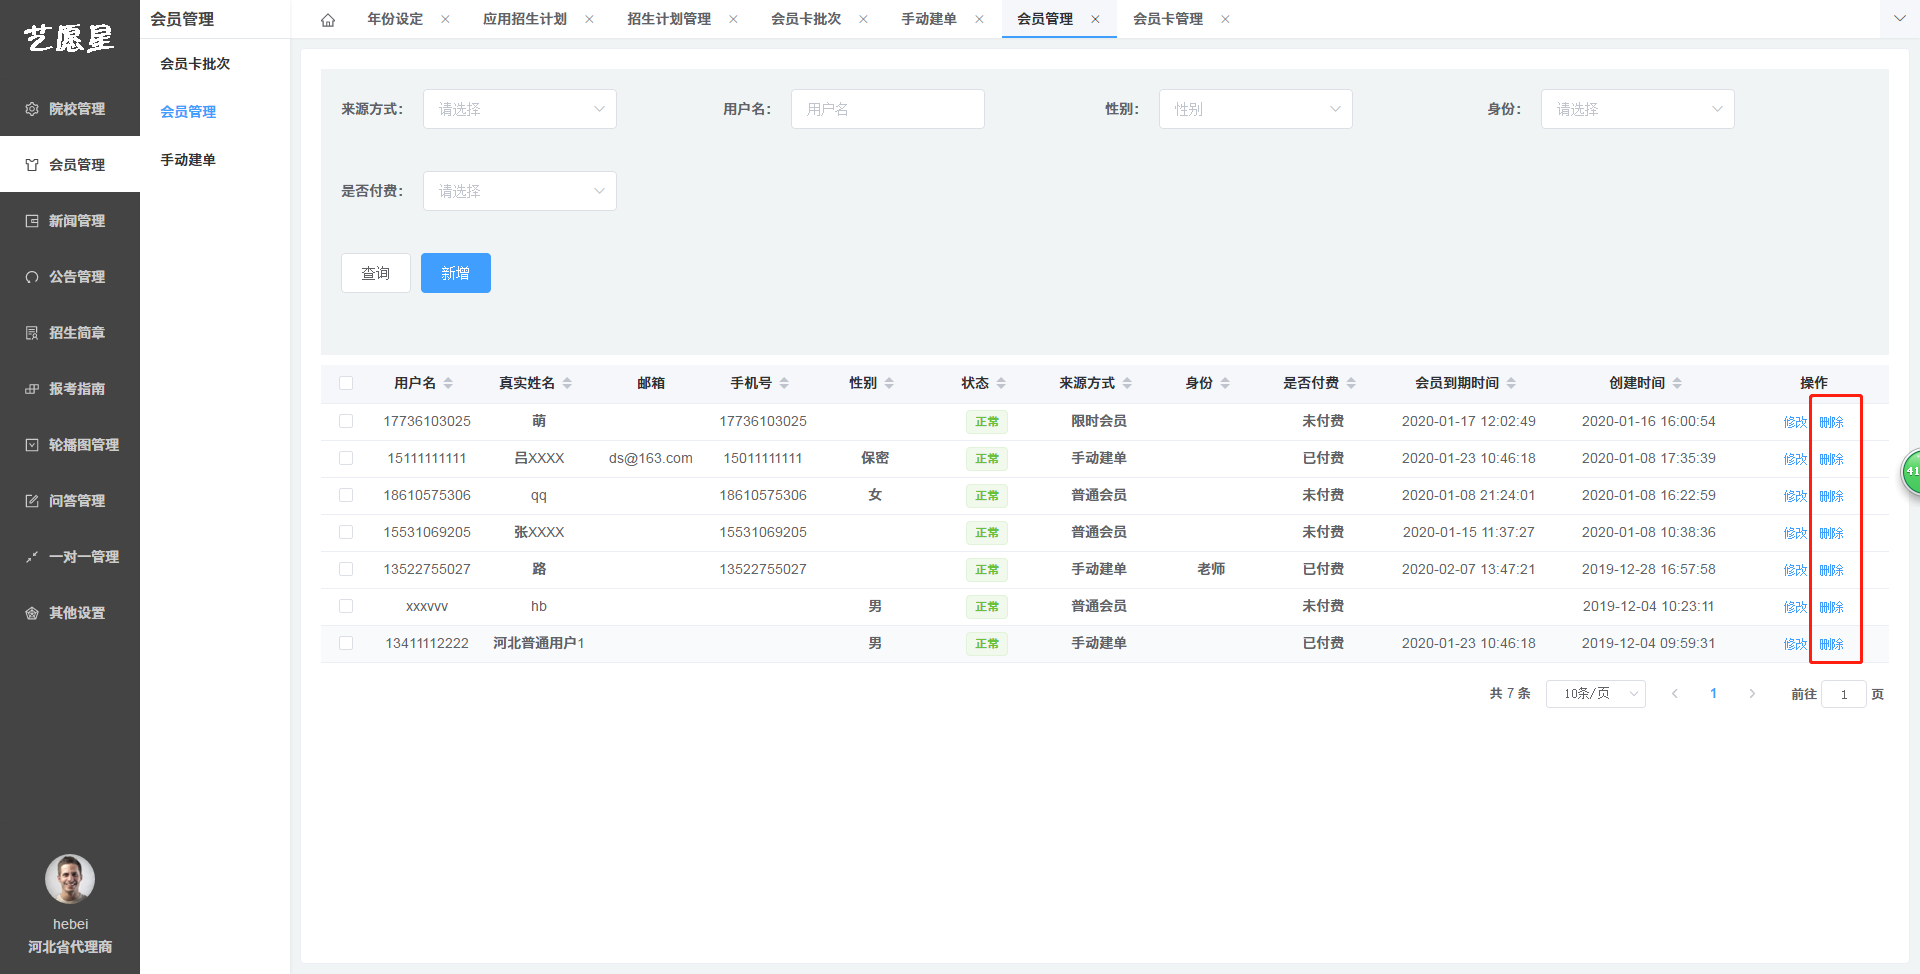Check row for user 13411112222
The image size is (1920, 974).
pyautogui.click(x=346, y=643)
